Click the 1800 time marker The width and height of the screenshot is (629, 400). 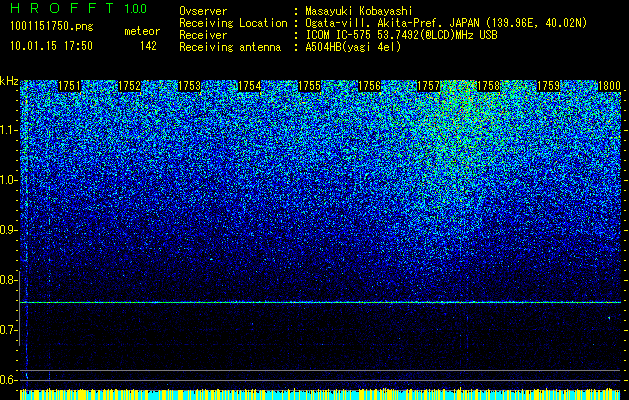[x=609, y=86]
